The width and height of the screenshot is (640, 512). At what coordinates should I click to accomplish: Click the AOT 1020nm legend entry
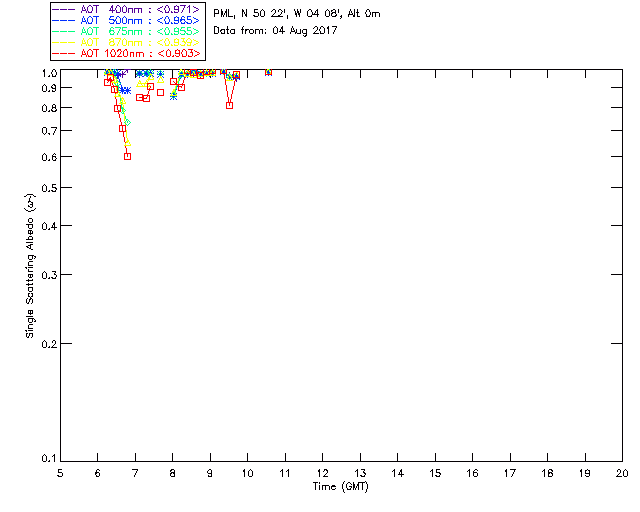tap(126, 53)
